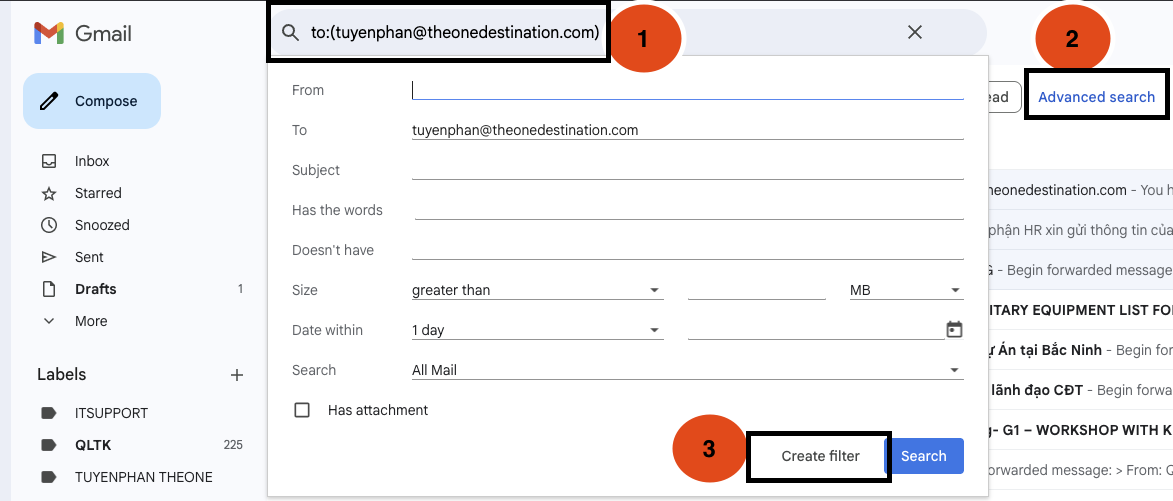This screenshot has width=1173, height=501.
Task: Open the MB size unit dropdown
Action: tap(904, 290)
